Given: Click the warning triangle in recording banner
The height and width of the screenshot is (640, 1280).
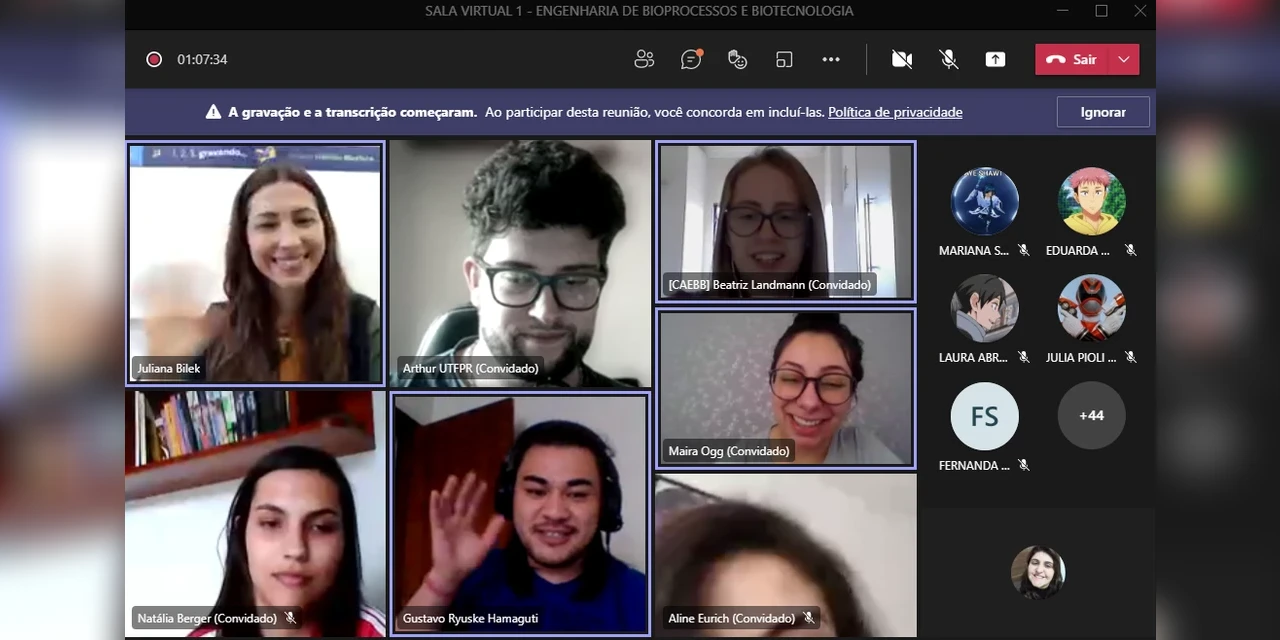Looking at the screenshot, I should click(213, 112).
